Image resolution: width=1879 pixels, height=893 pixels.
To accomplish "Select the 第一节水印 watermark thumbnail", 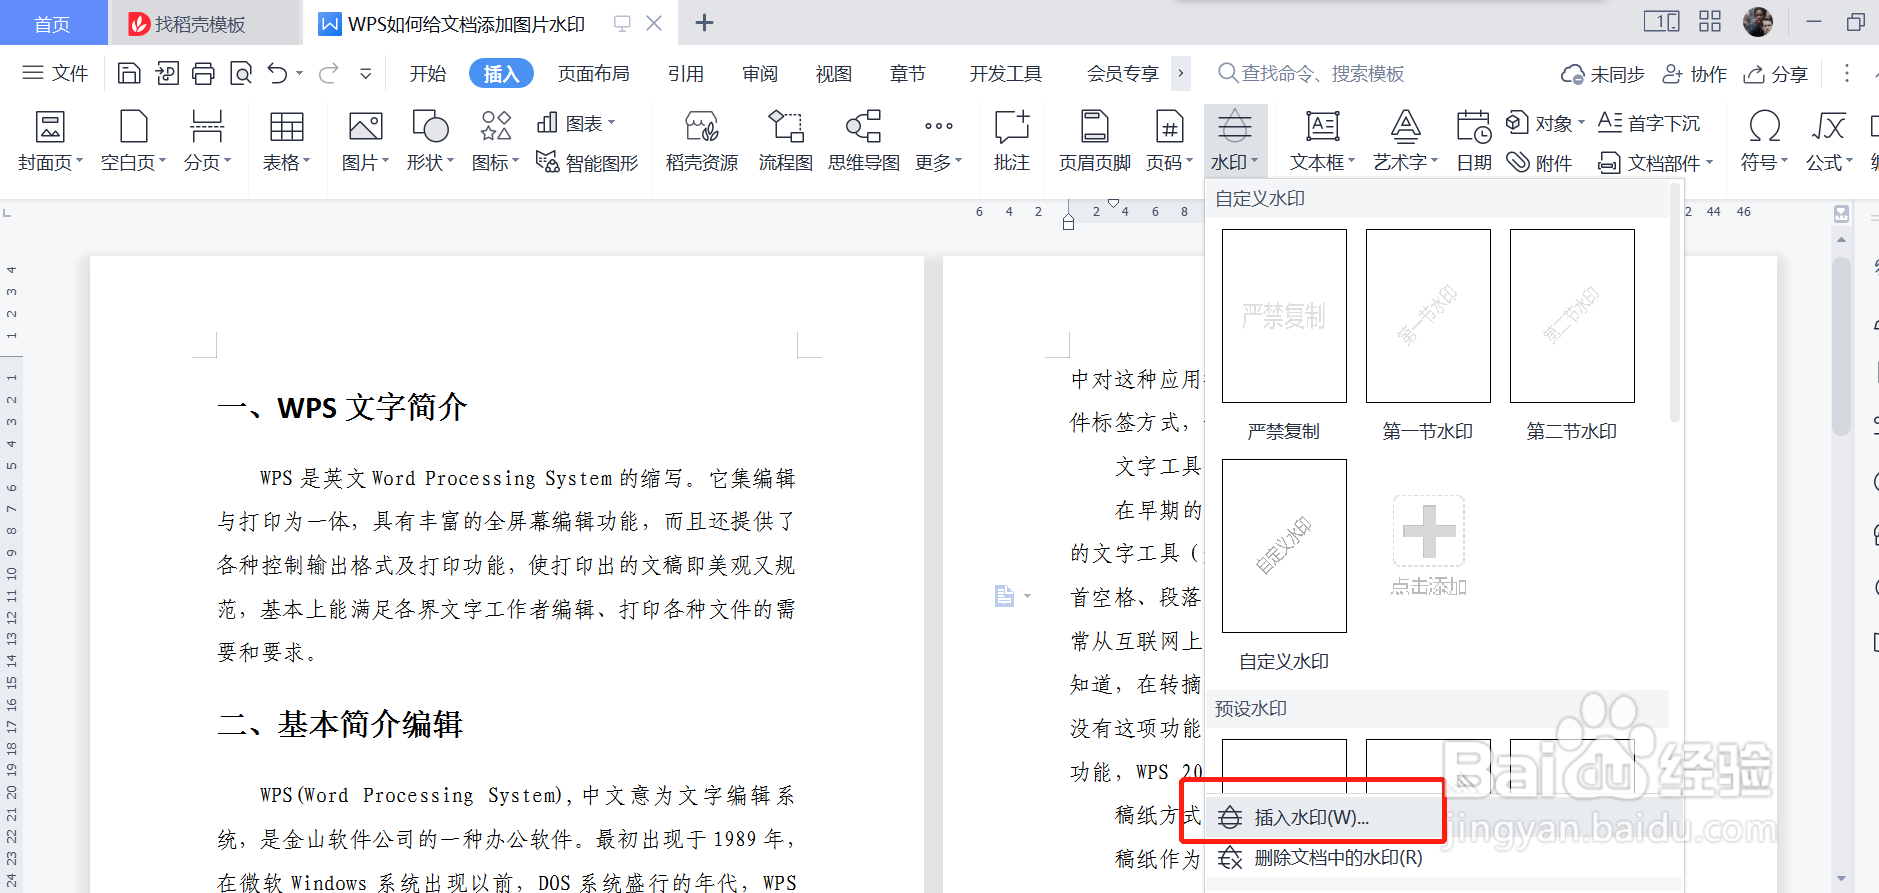I will coord(1428,316).
